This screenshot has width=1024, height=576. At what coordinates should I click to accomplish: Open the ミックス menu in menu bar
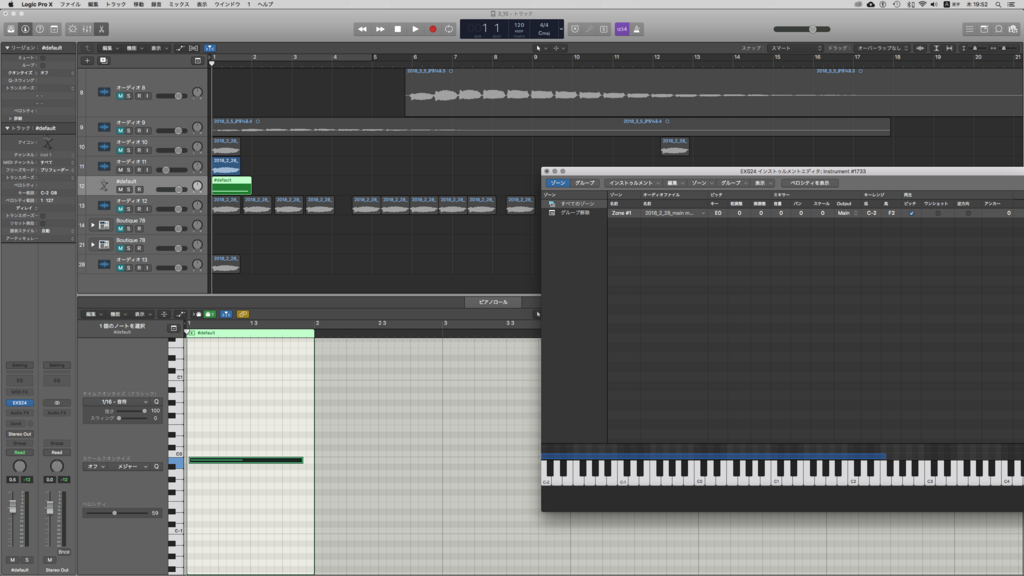click(x=179, y=5)
